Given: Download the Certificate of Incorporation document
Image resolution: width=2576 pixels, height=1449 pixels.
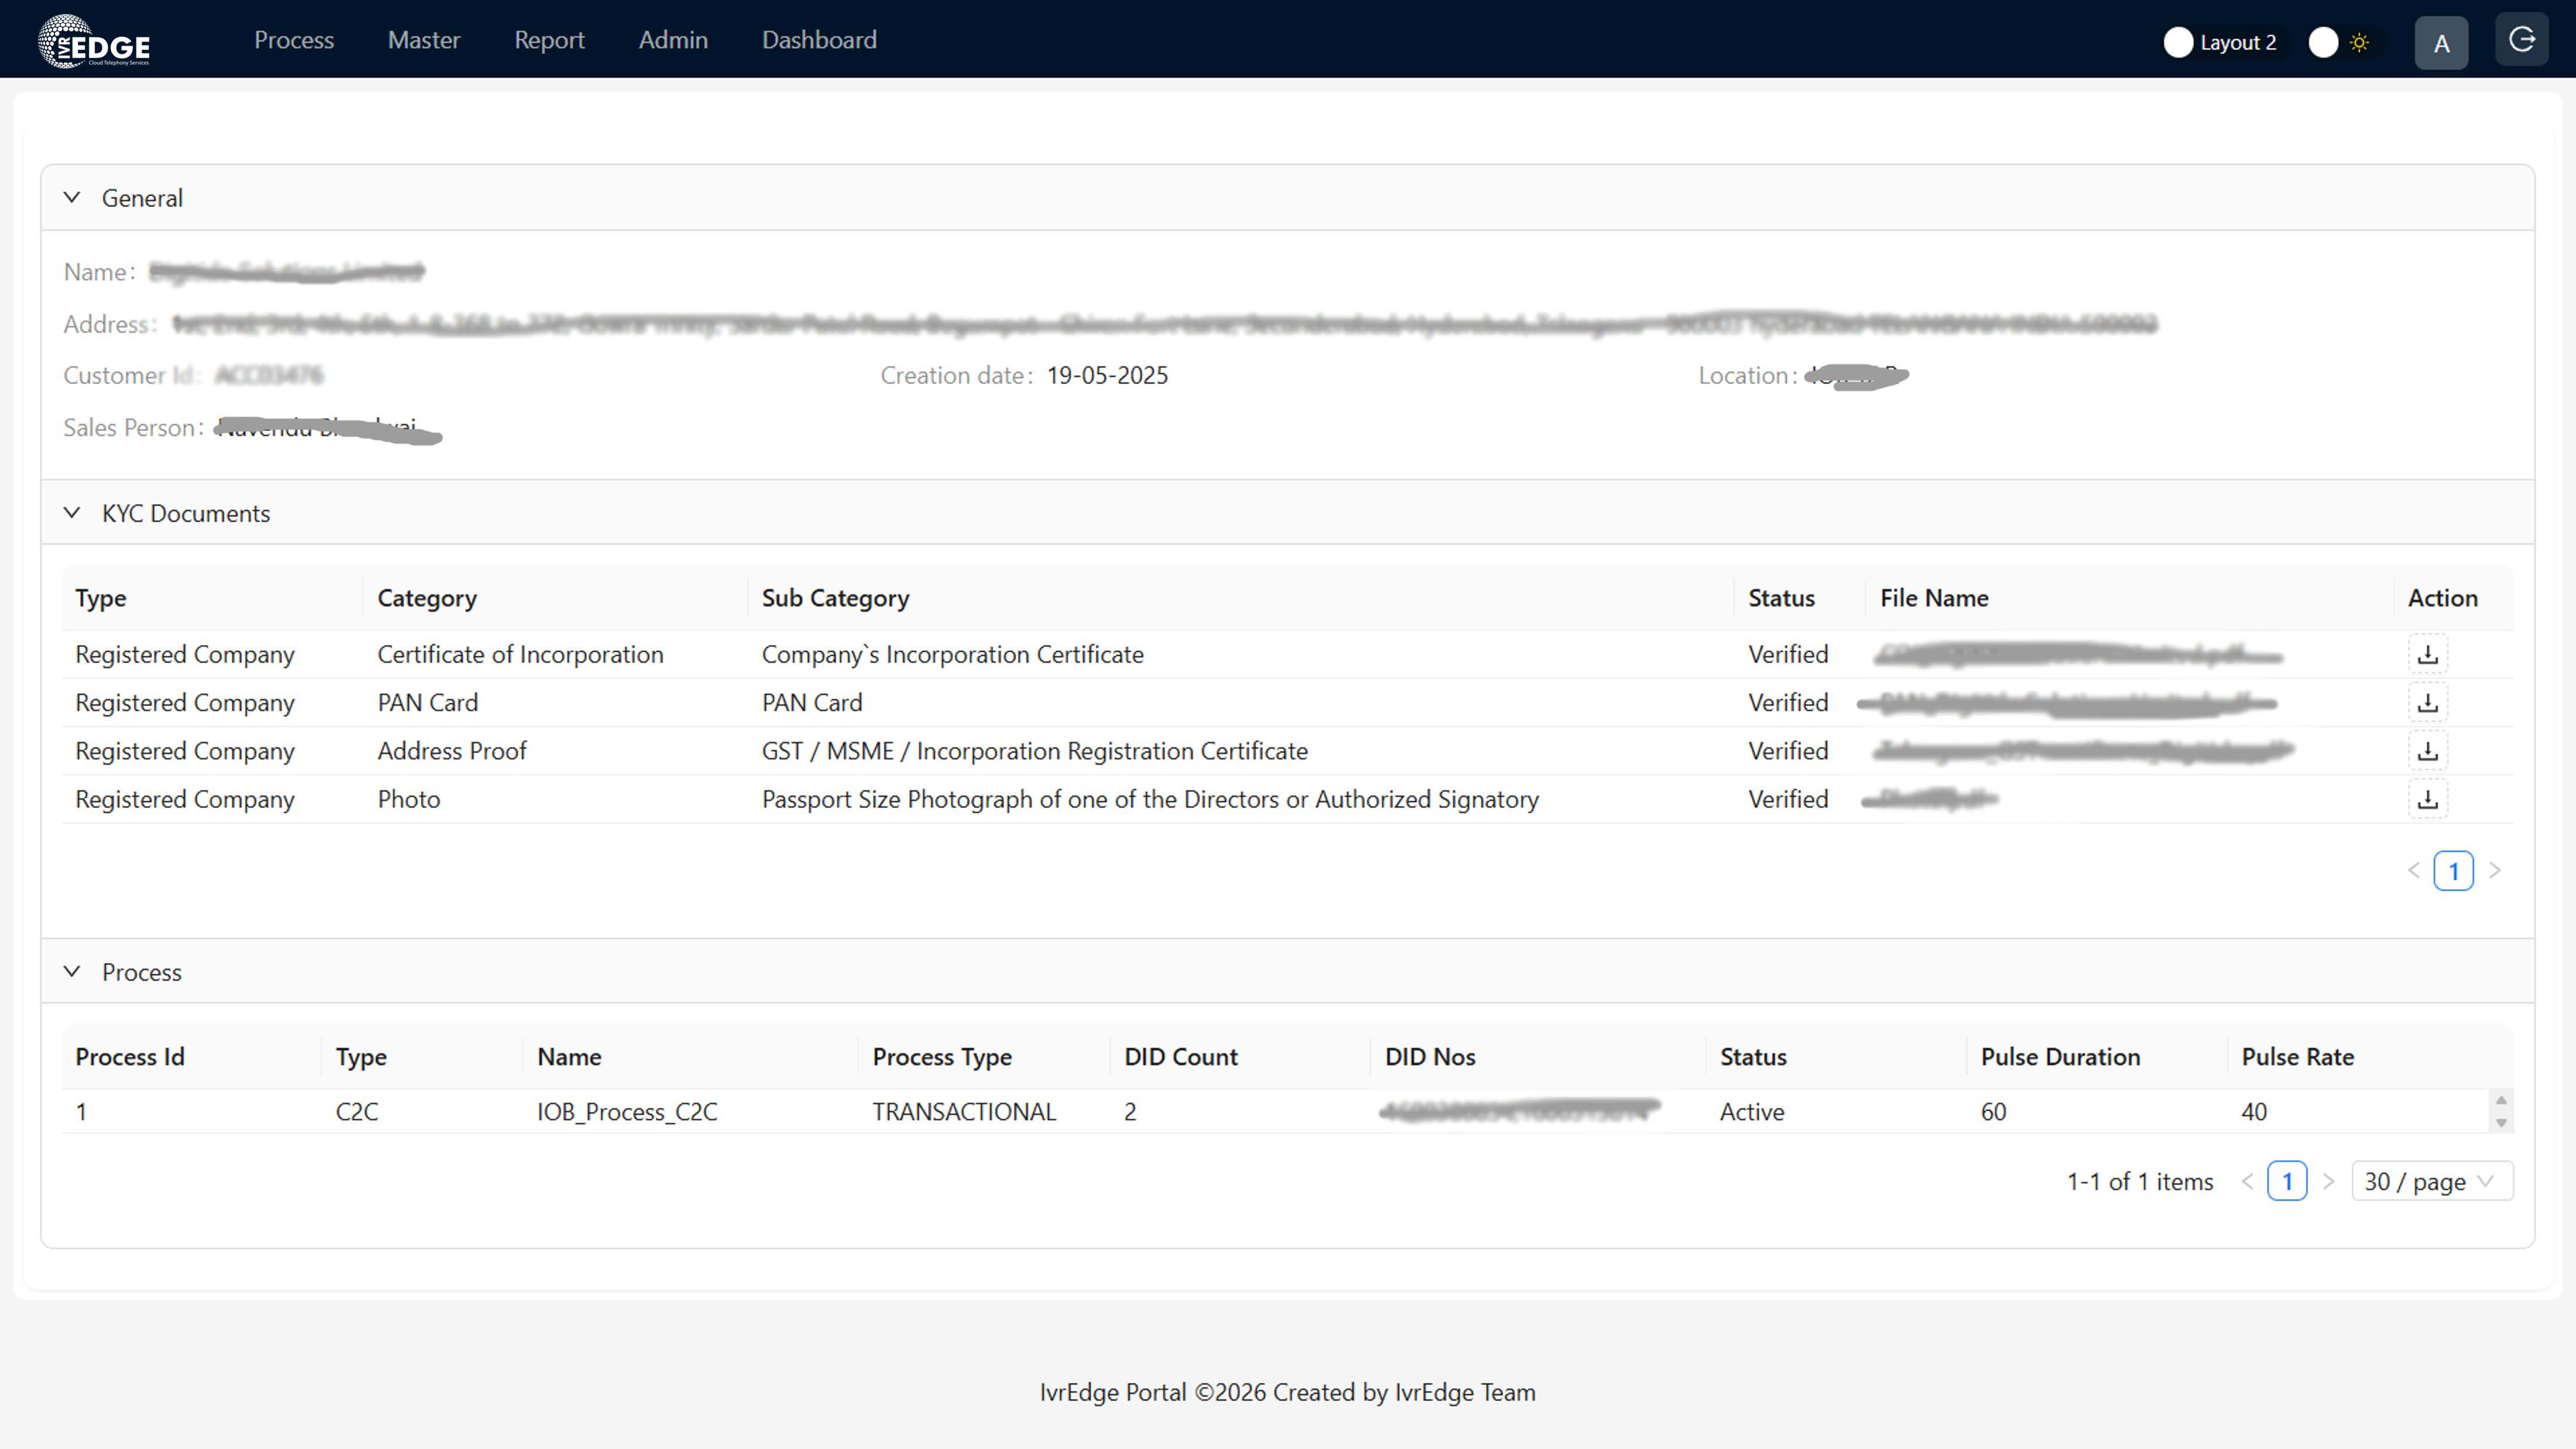Looking at the screenshot, I should click(x=2429, y=654).
